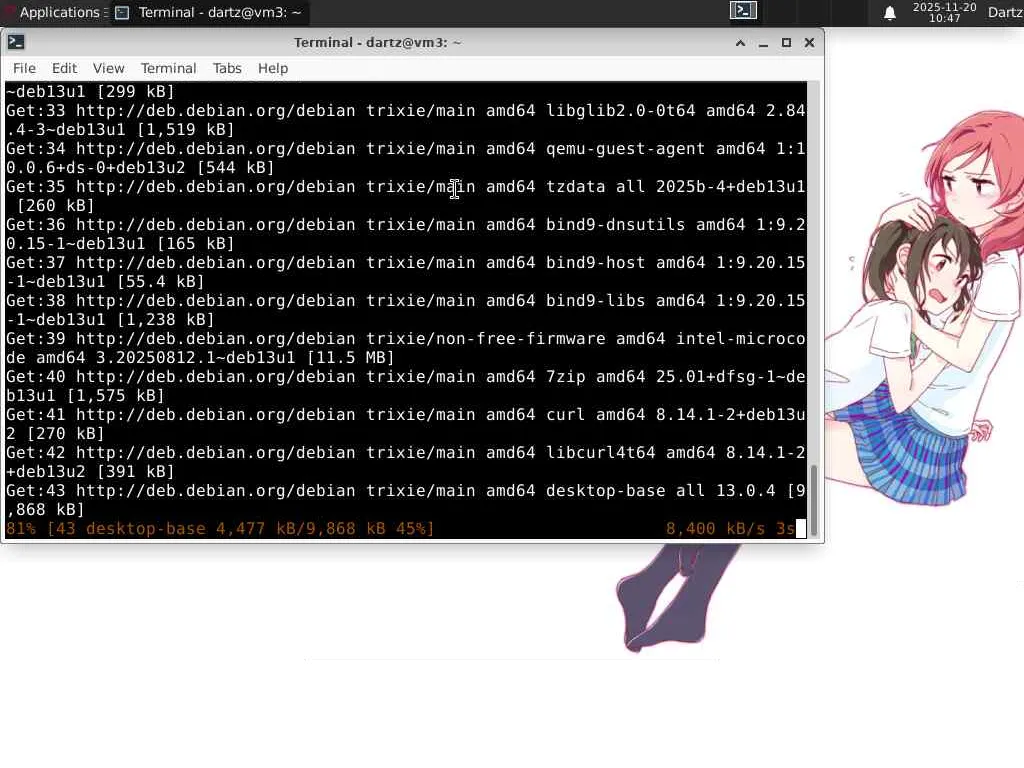Close the Terminal window
Screen dimensions: 1024x768
pos(809,42)
